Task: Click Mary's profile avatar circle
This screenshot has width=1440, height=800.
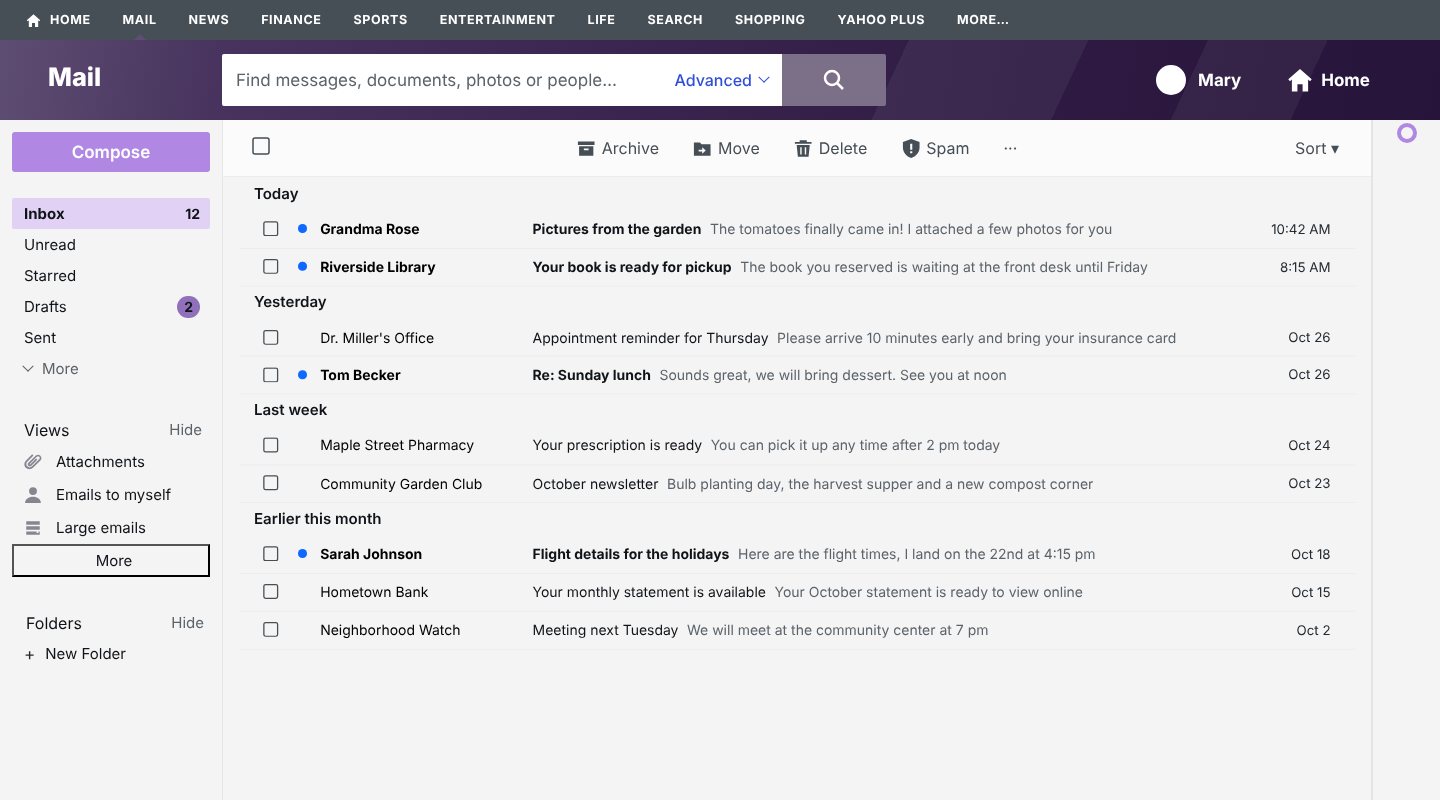Action: (1171, 80)
